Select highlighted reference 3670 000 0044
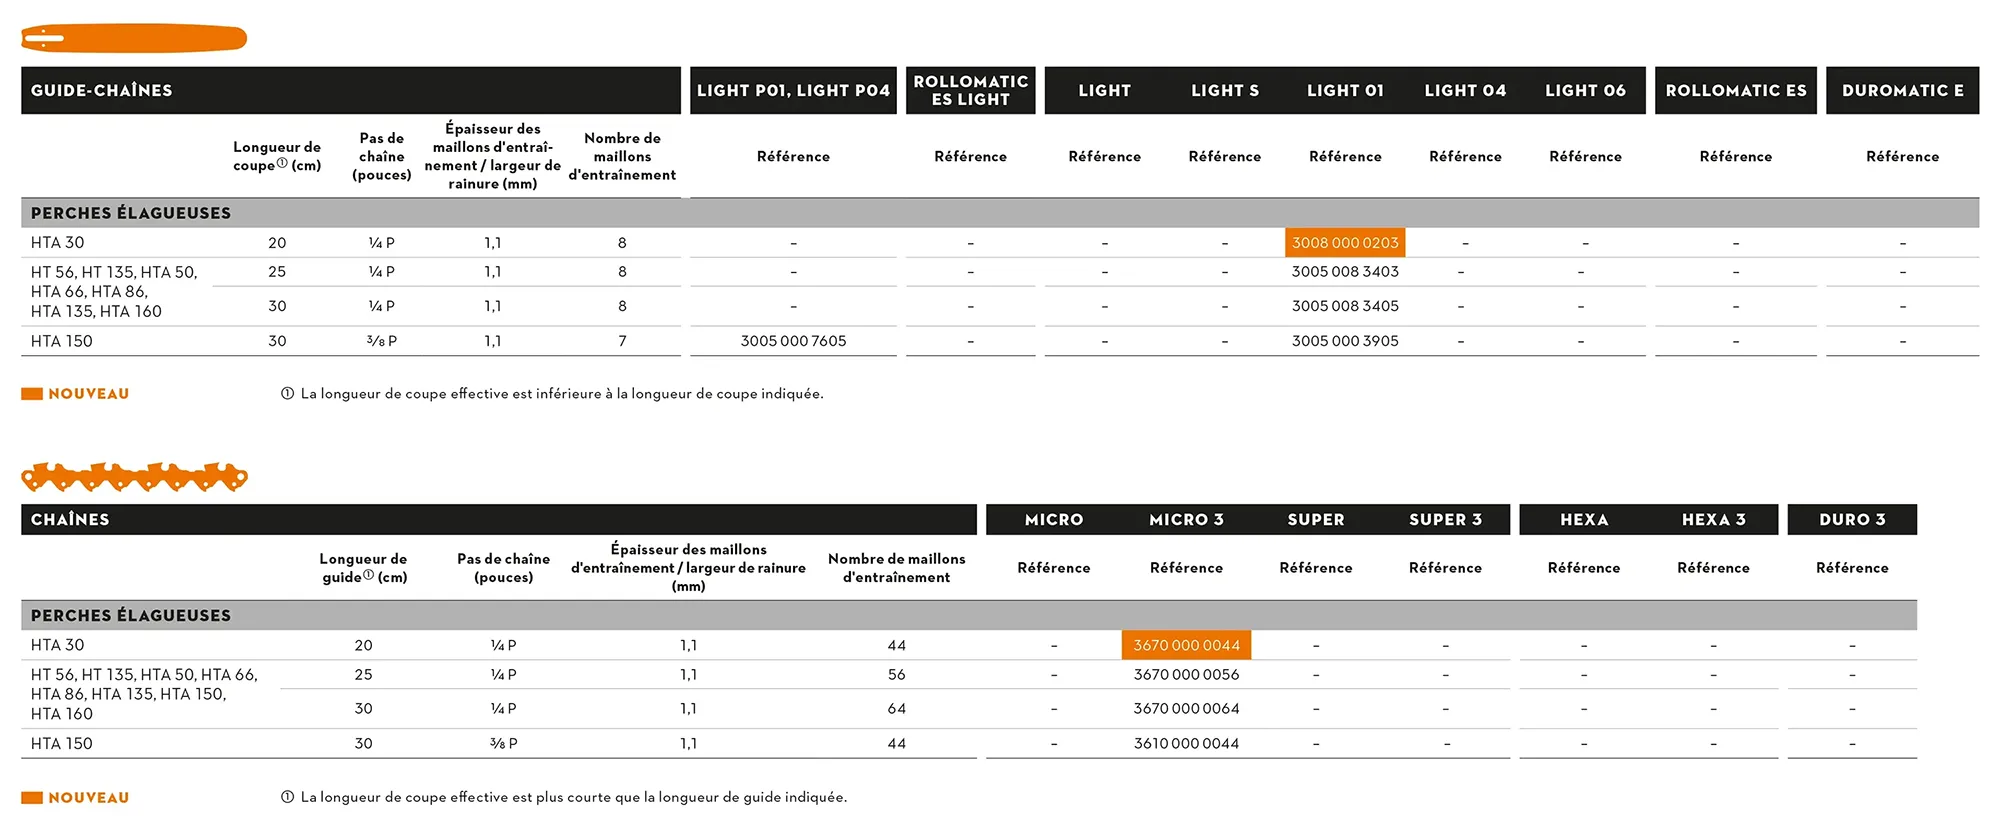 coord(1186,645)
